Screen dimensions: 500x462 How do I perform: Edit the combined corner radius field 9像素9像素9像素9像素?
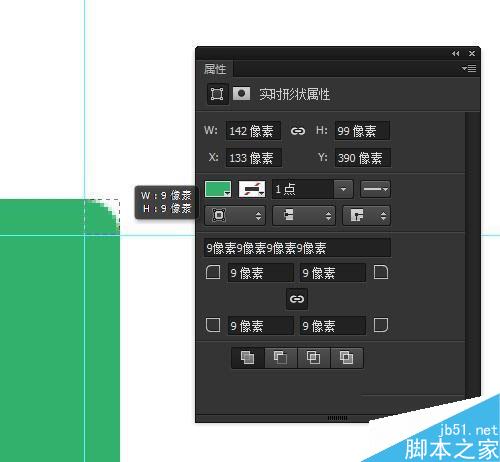[x=297, y=248]
